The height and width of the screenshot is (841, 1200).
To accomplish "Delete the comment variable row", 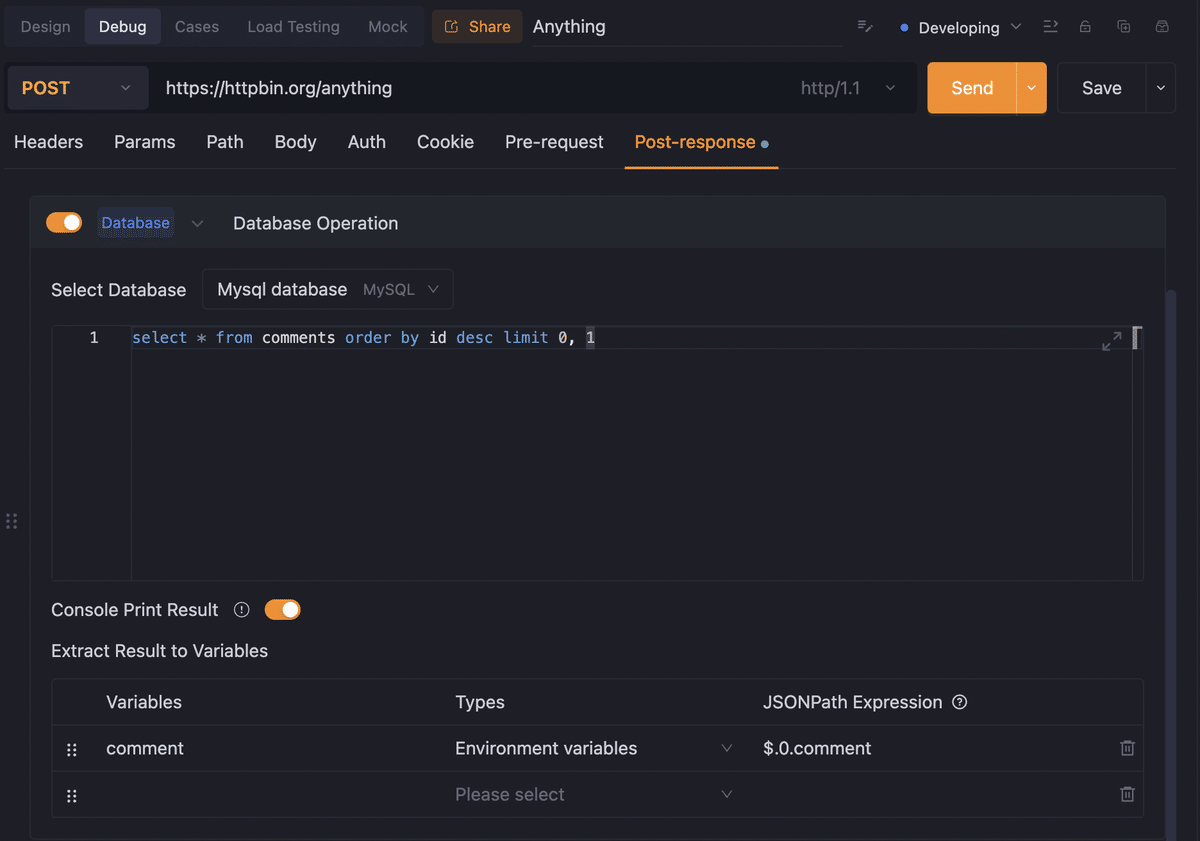I will 1127,748.
